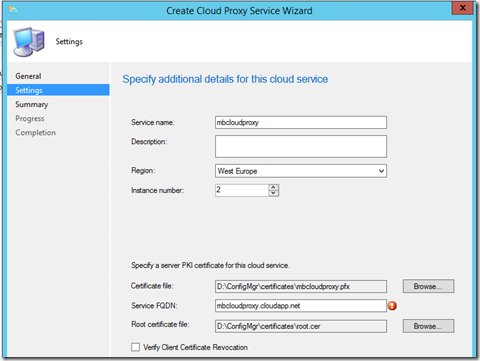
Task: Click the Service FQDN text field
Action: [301, 306]
